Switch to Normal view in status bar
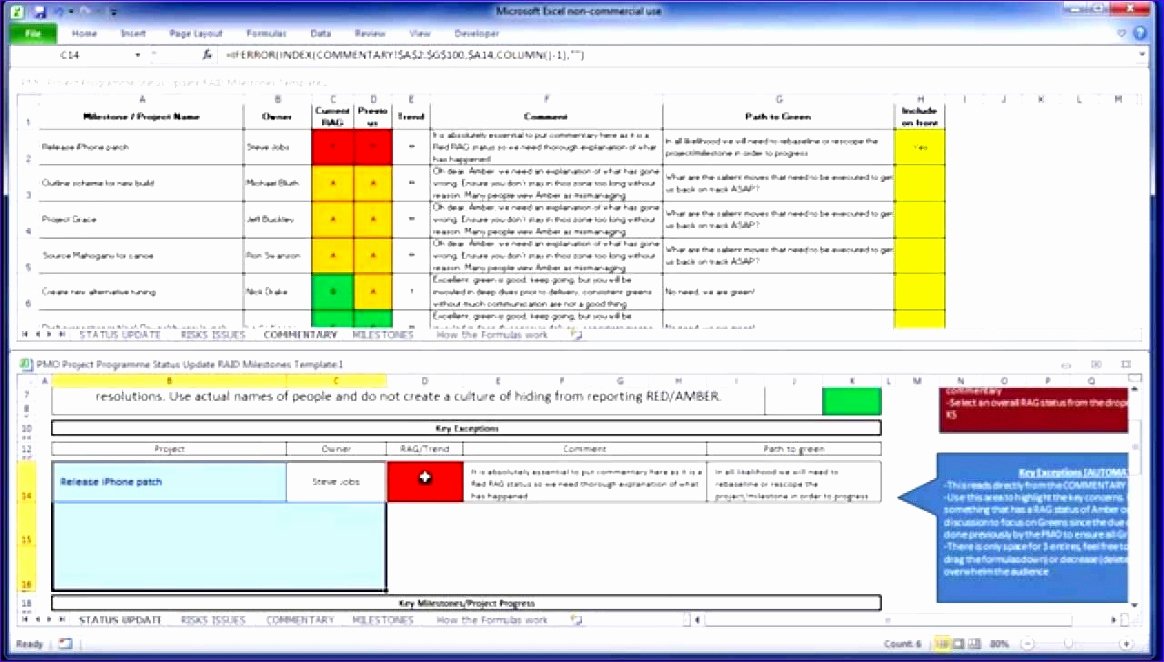Screen dimensions: 1164x662 click(x=943, y=643)
